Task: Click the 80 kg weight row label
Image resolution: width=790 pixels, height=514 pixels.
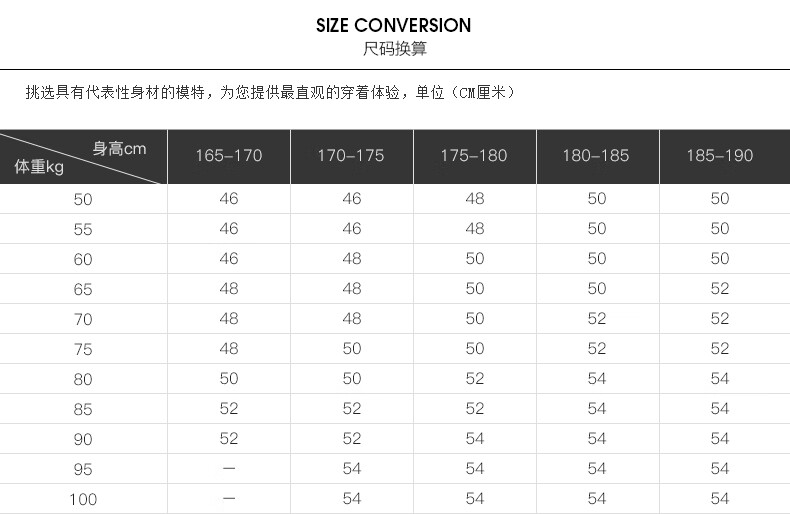Action: pyautogui.click(x=83, y=379)
